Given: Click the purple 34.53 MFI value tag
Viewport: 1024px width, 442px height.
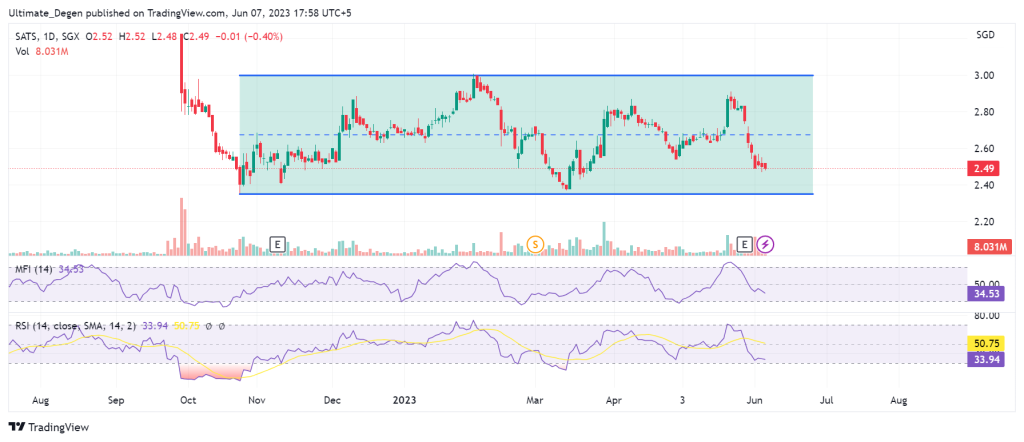Looking at the screenshot, I should (986, 294).
